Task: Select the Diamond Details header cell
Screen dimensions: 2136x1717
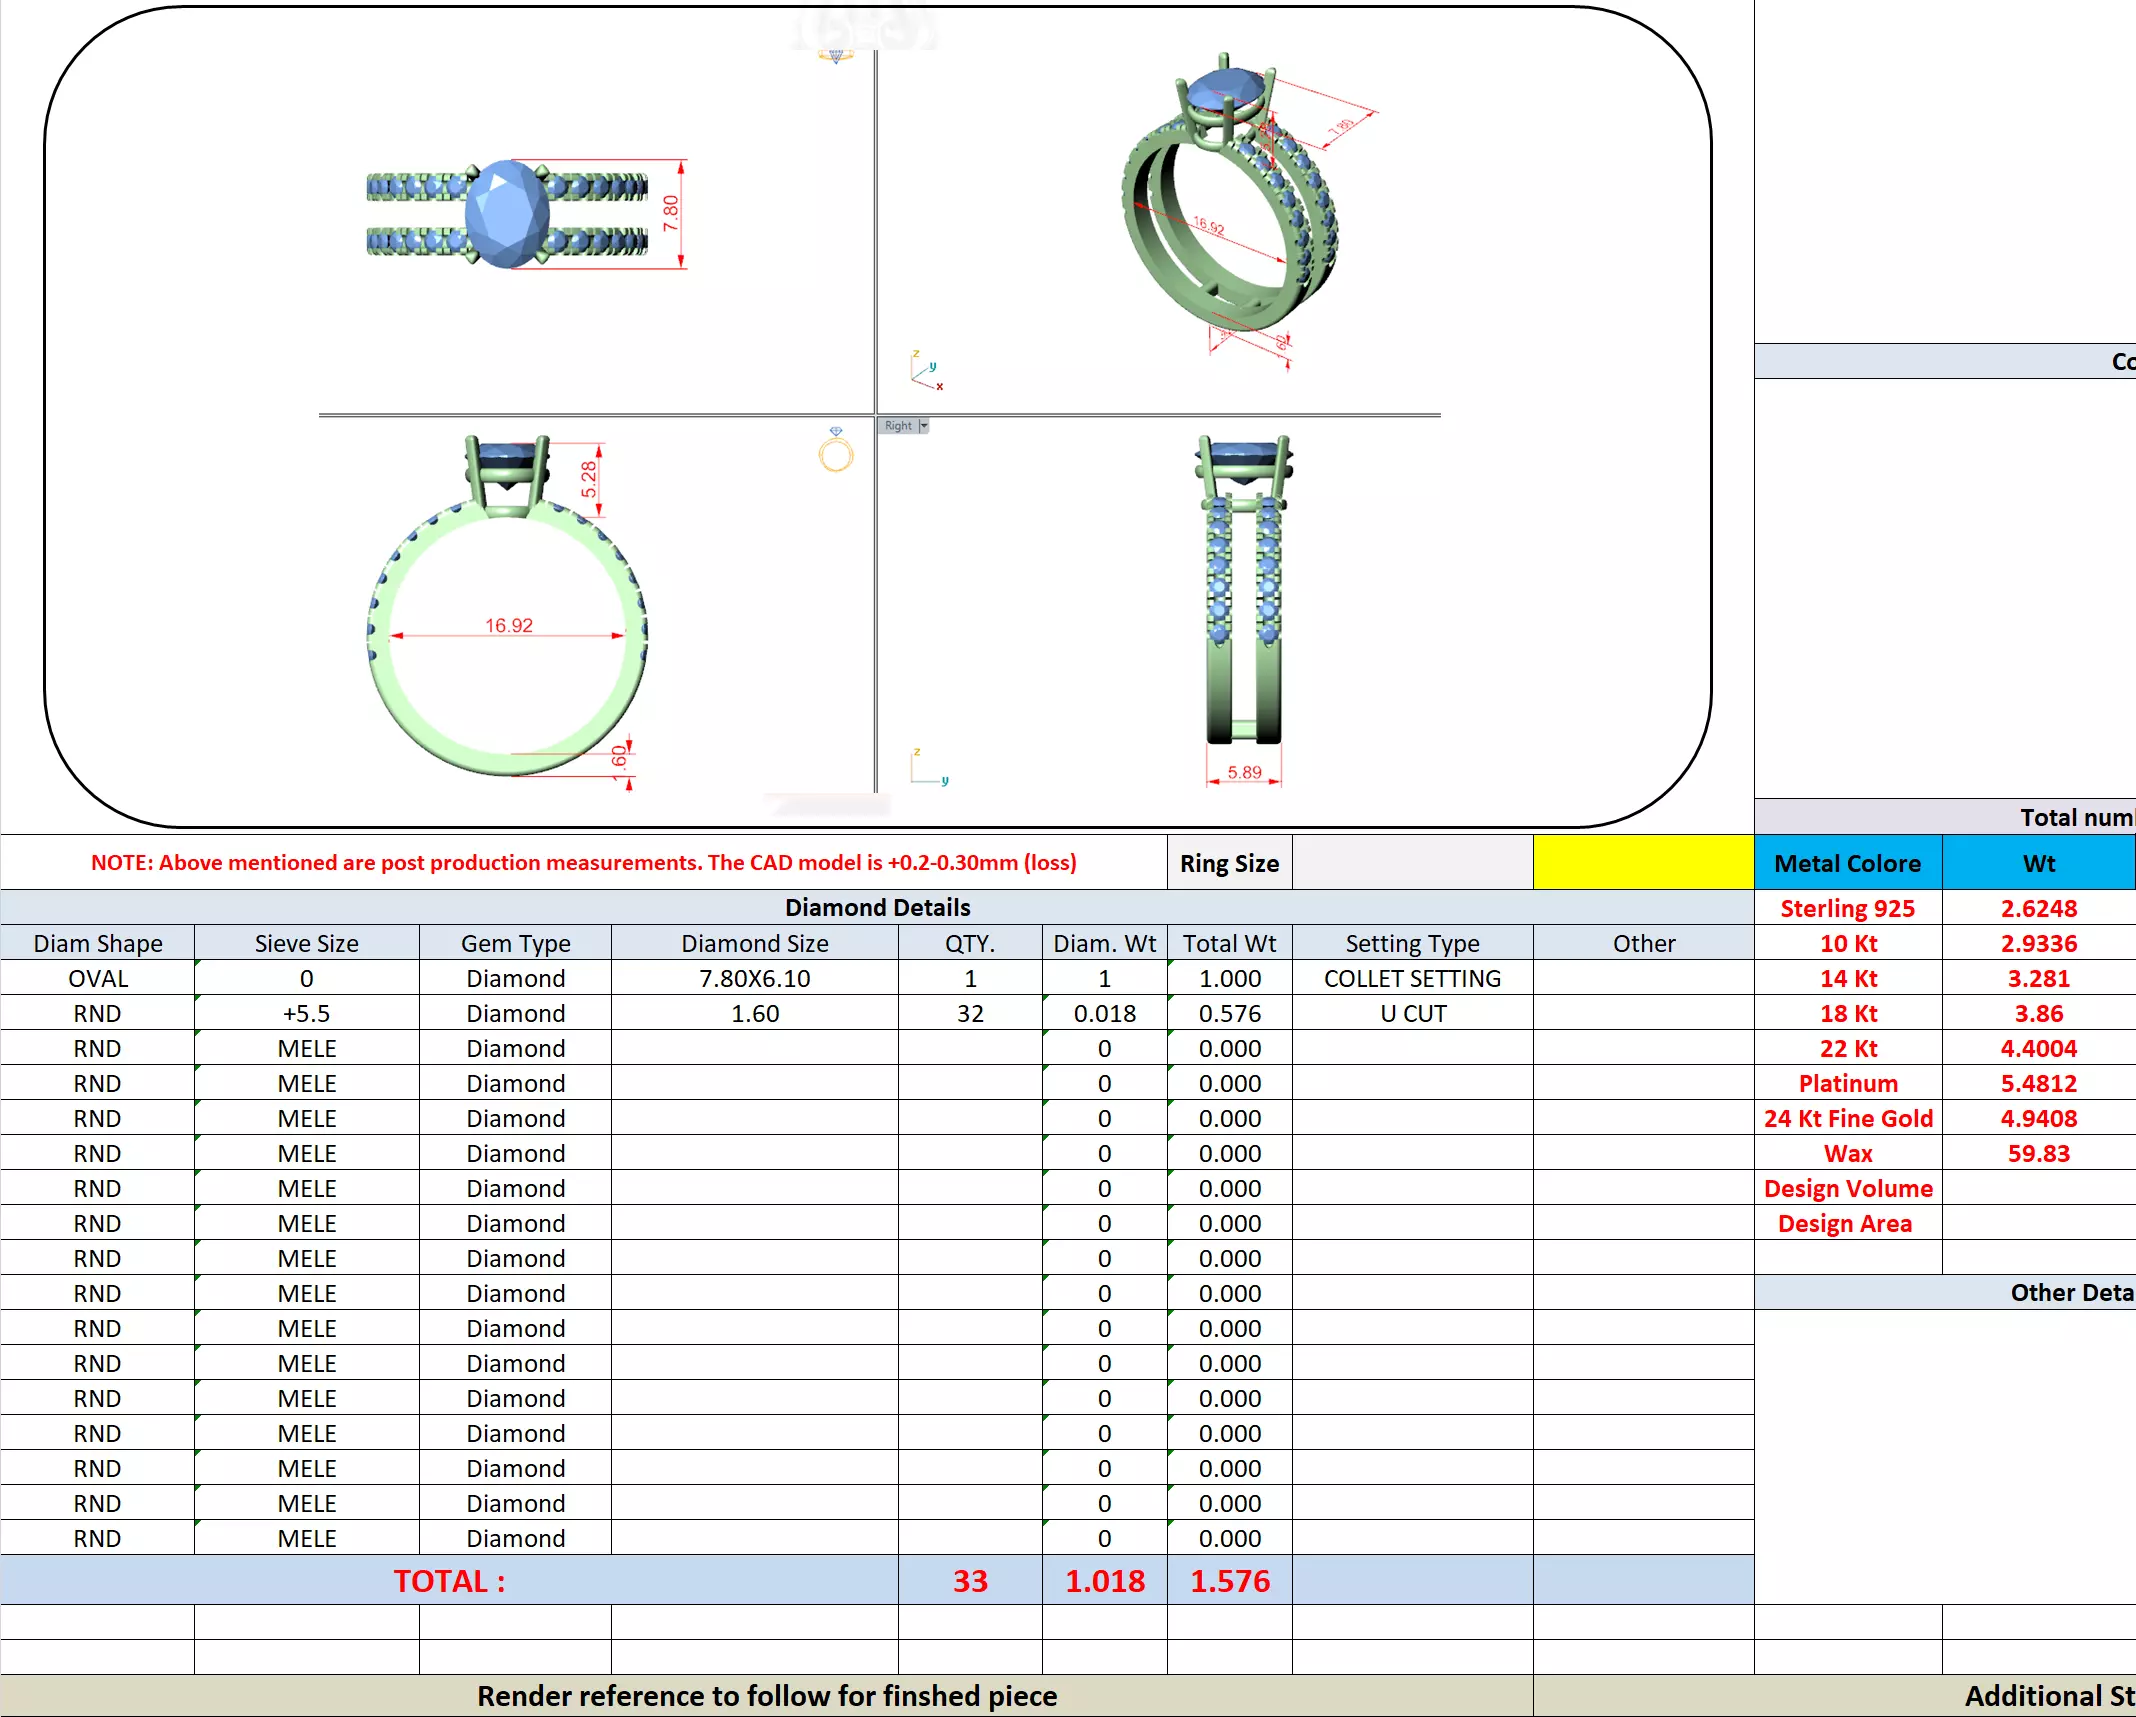Action: point(877,907)
